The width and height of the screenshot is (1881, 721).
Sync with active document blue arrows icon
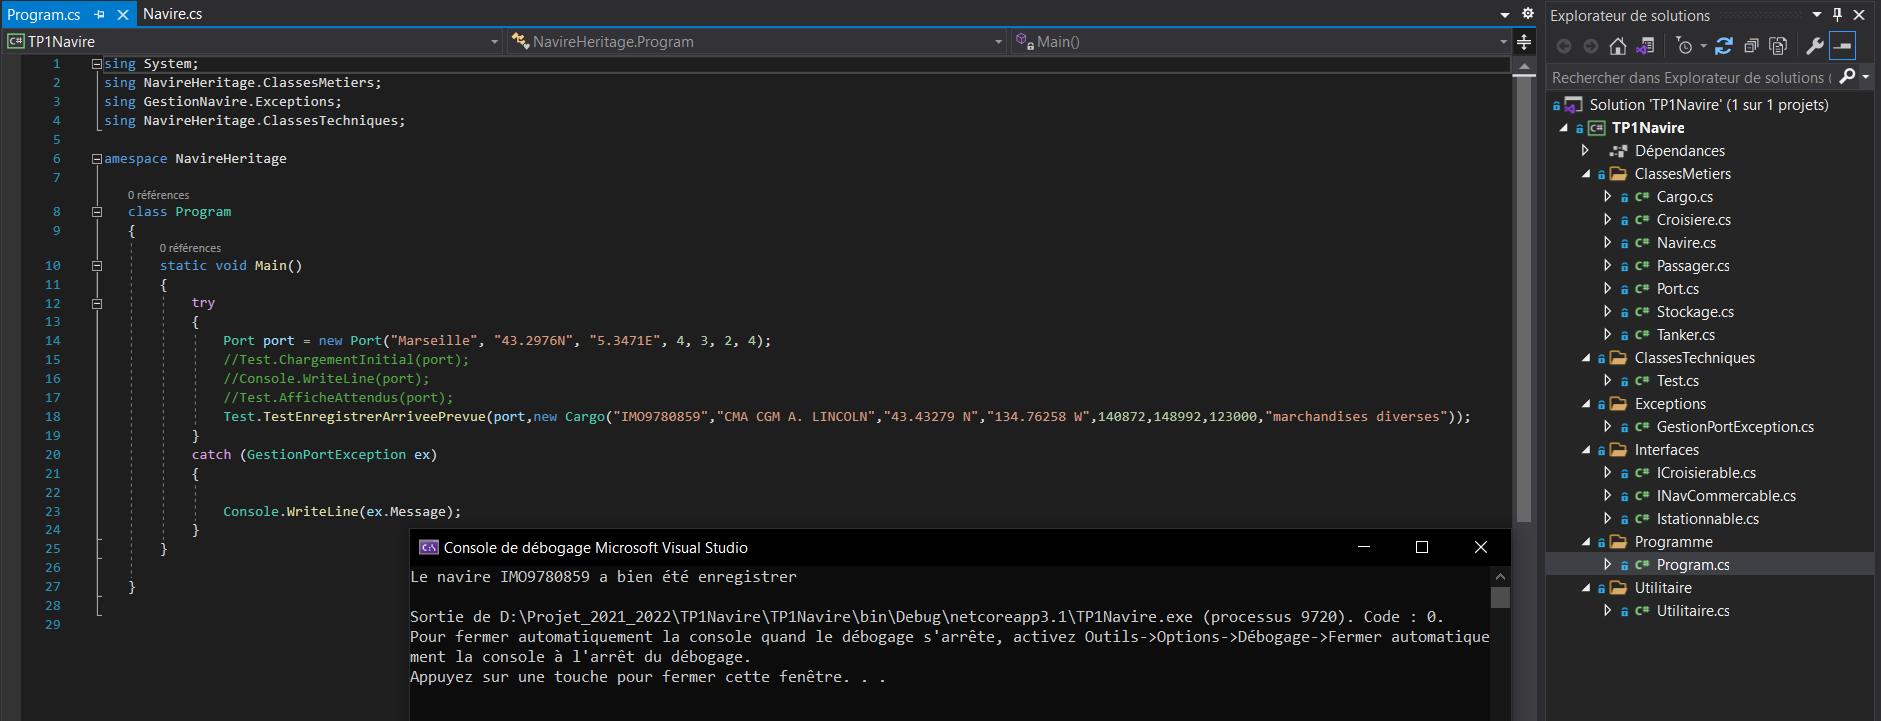[x=1724, y=46]
